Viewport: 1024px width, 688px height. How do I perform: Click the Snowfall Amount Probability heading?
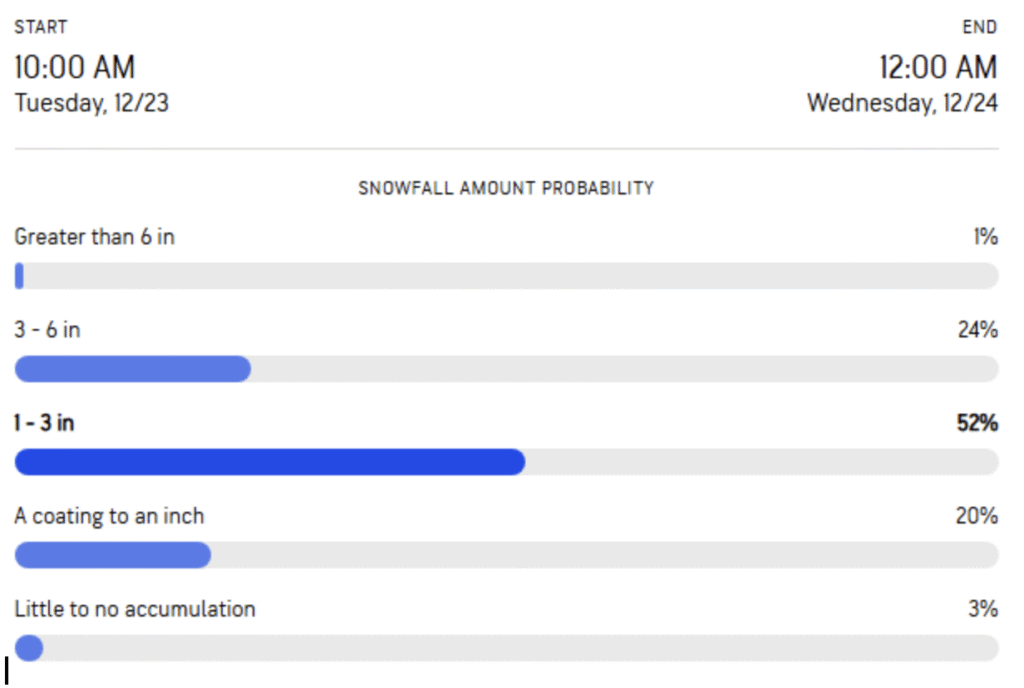coord(506,188)
